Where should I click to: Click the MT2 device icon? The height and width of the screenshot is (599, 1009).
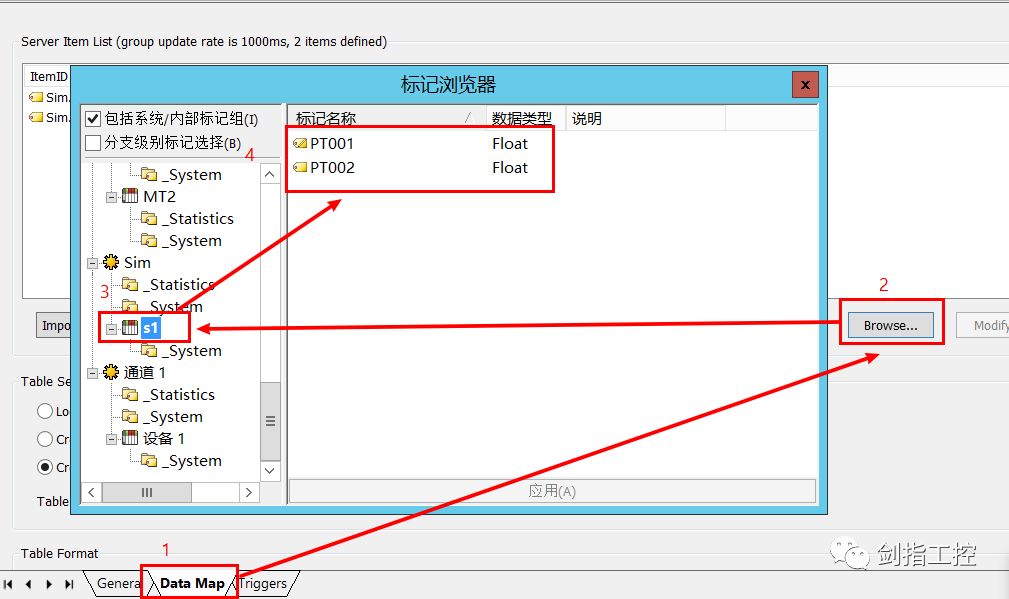click(x=130, y=196)
